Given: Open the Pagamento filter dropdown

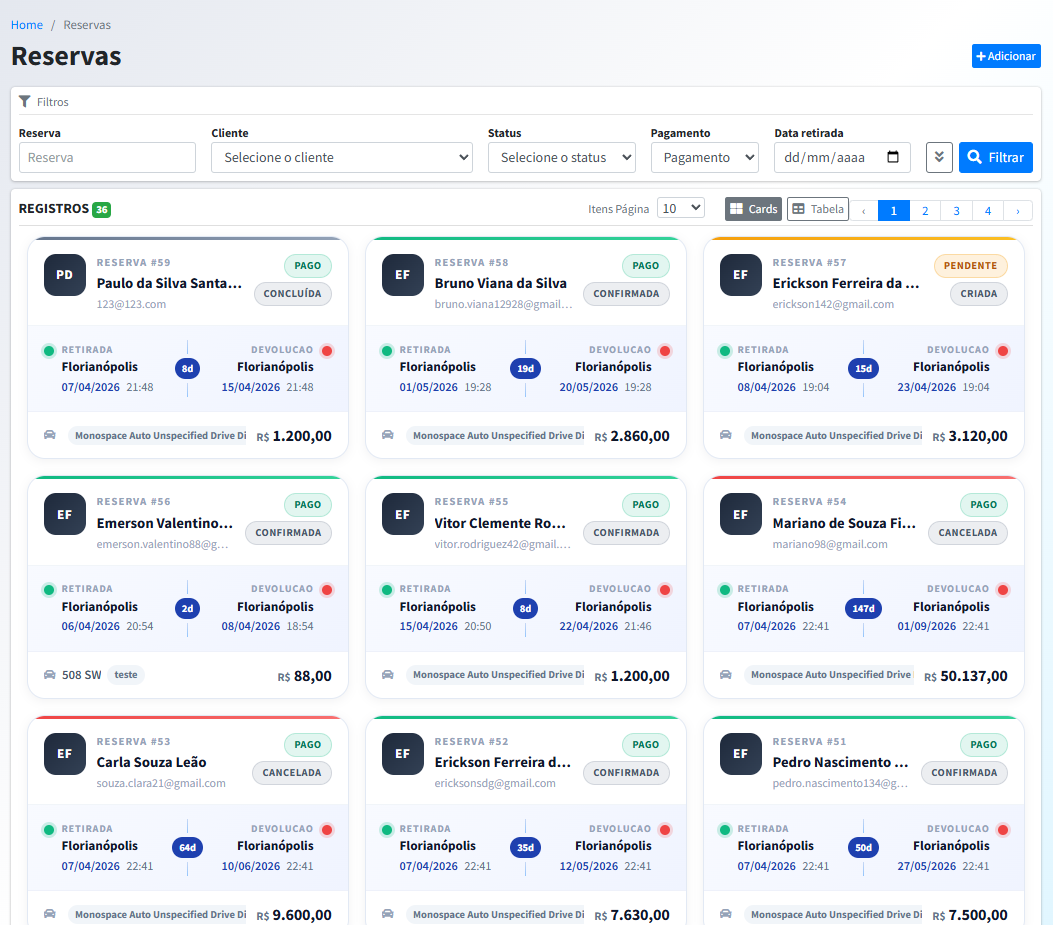Looking at the screenshot, I should [704, 157].
